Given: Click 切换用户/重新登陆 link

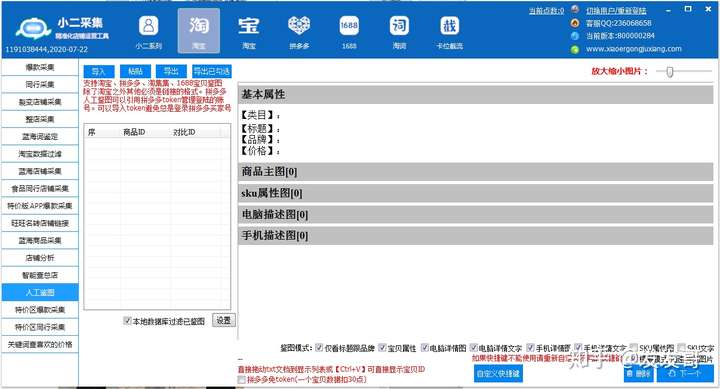Looking at the screenshot, I should tap(616, 10).
